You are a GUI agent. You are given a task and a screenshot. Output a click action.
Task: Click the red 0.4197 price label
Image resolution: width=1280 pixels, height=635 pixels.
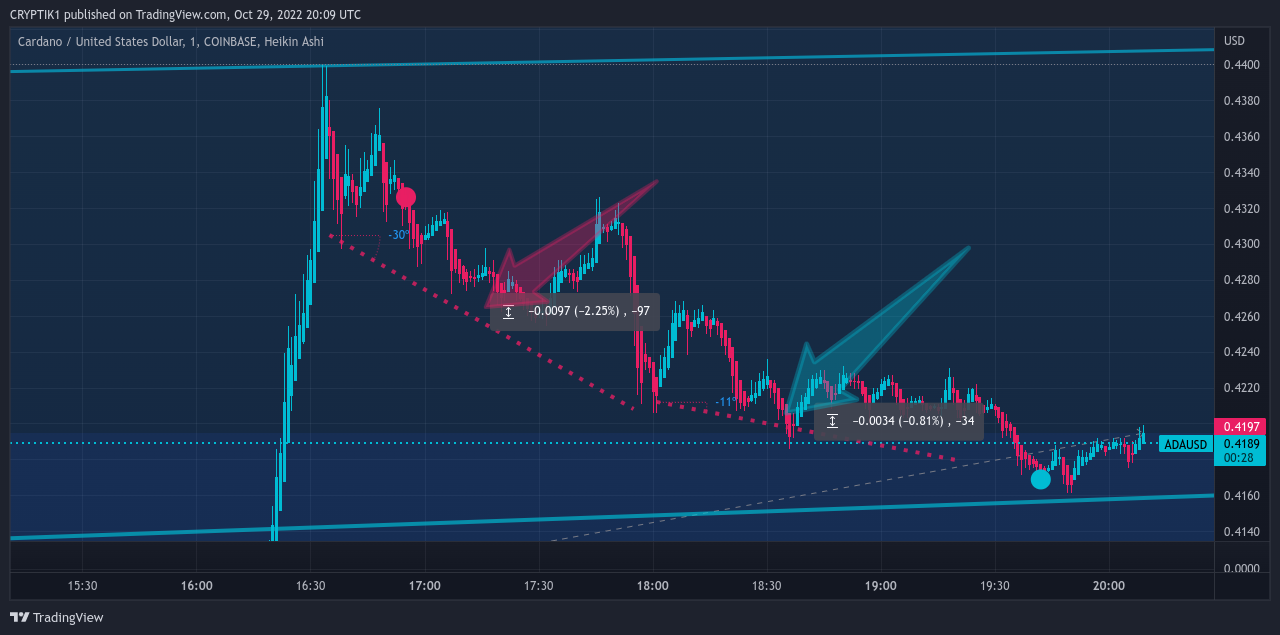pos(1239,427)
